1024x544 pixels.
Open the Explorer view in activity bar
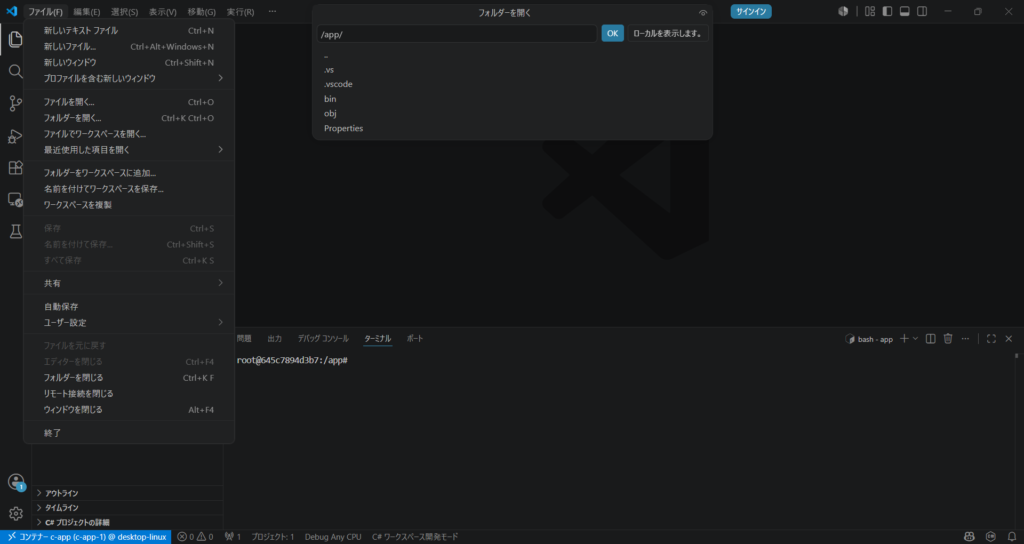point(15,39)
